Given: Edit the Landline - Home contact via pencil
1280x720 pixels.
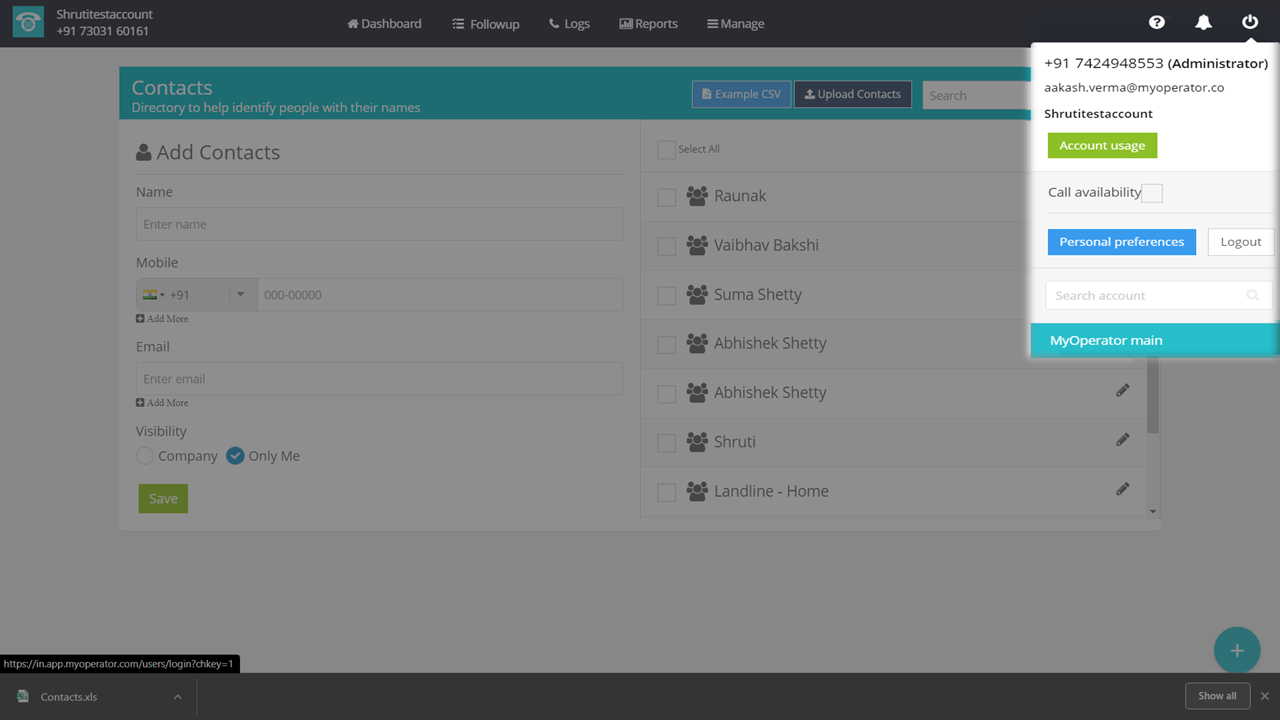Looking at the screenshot, I should [x=1122, y=489].
